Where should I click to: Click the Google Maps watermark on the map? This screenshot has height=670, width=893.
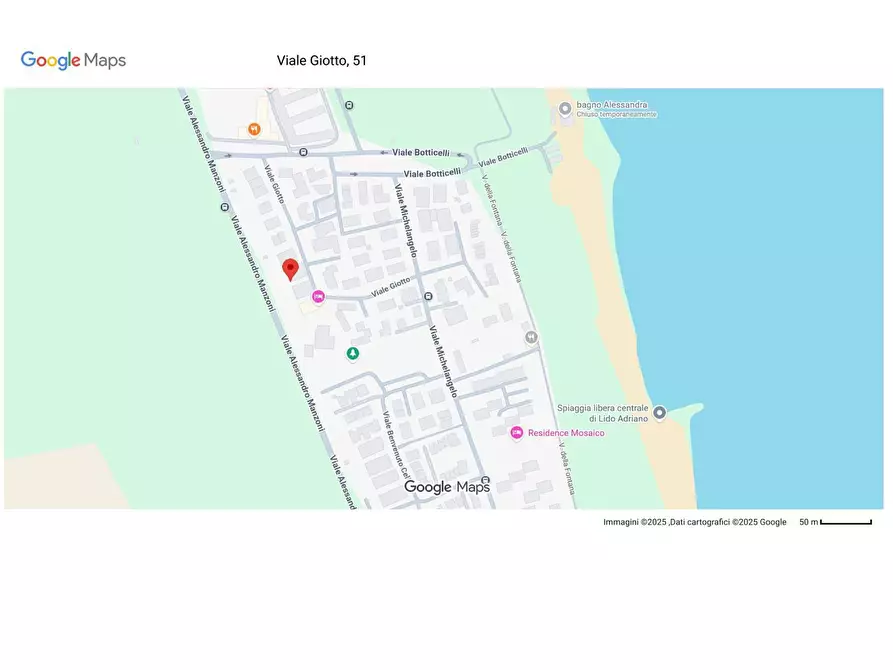448,487
